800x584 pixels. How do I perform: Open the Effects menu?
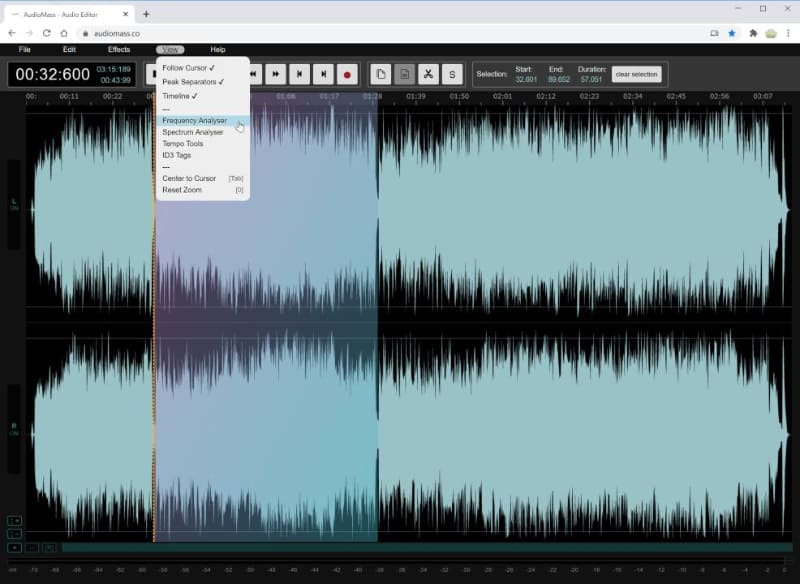point(119,49)
